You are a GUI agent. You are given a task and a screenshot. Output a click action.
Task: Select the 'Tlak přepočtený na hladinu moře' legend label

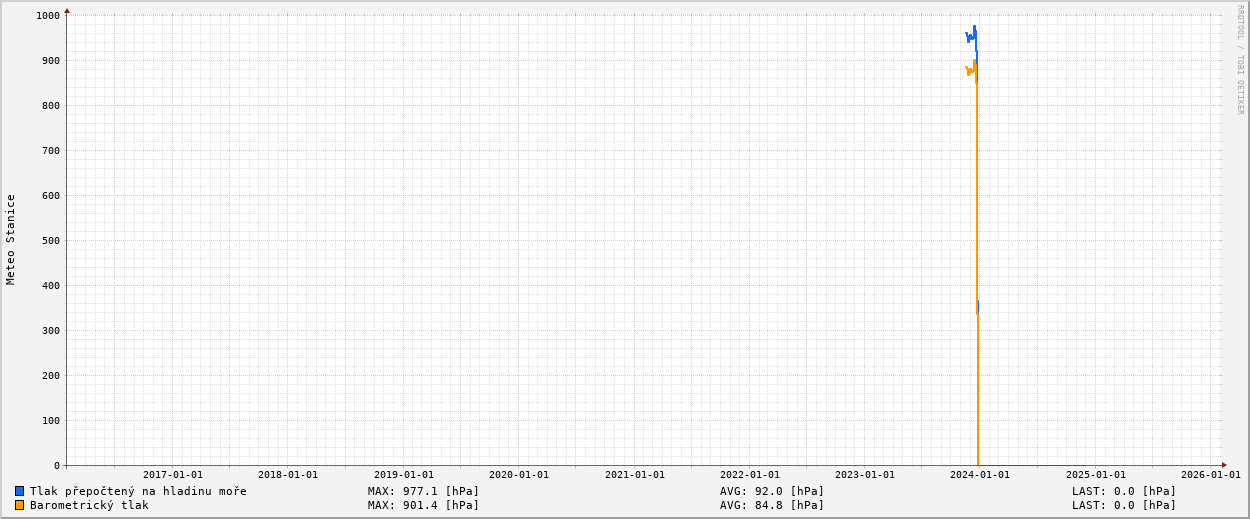click(x=138, y=491)
